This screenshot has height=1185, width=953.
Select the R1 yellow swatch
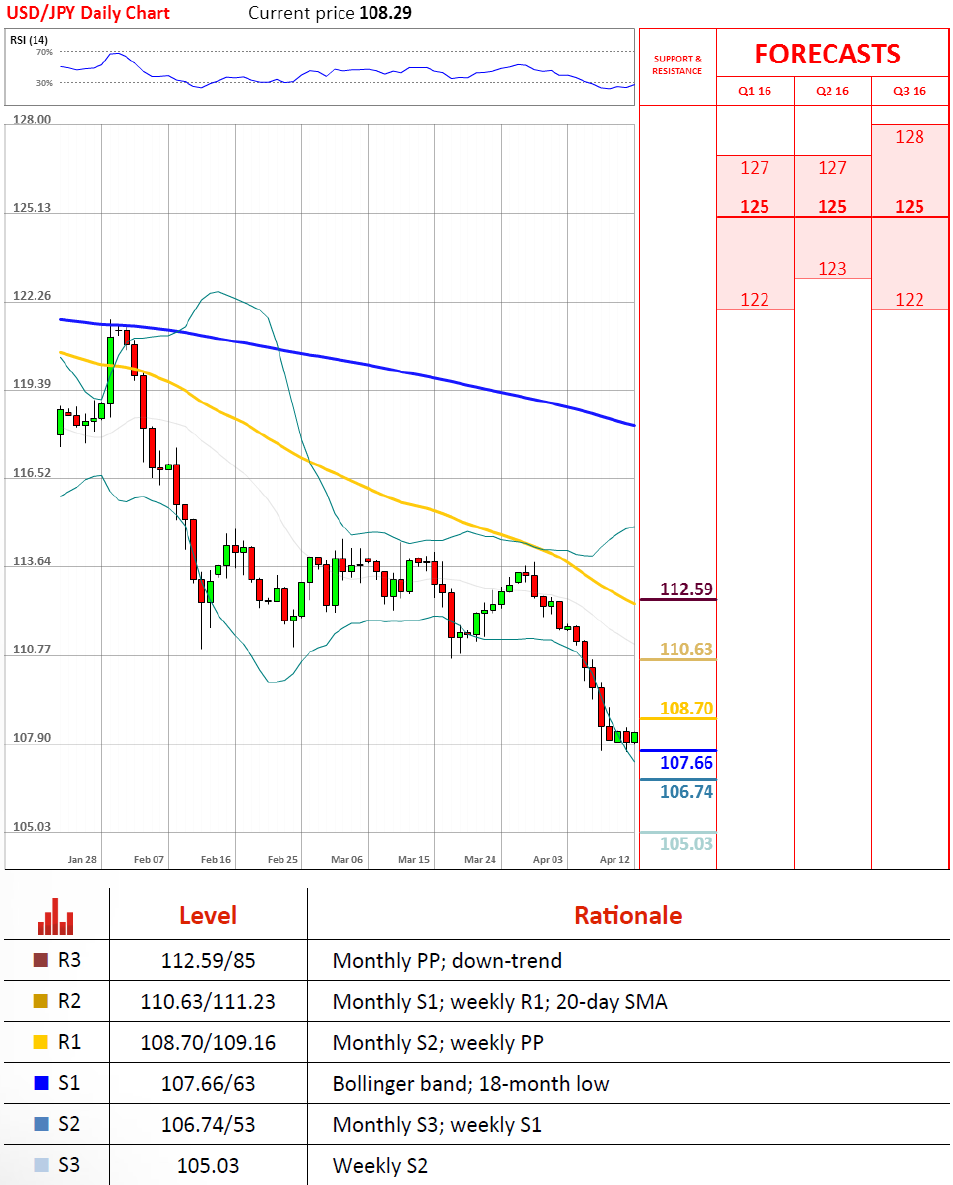(41, 1041)
